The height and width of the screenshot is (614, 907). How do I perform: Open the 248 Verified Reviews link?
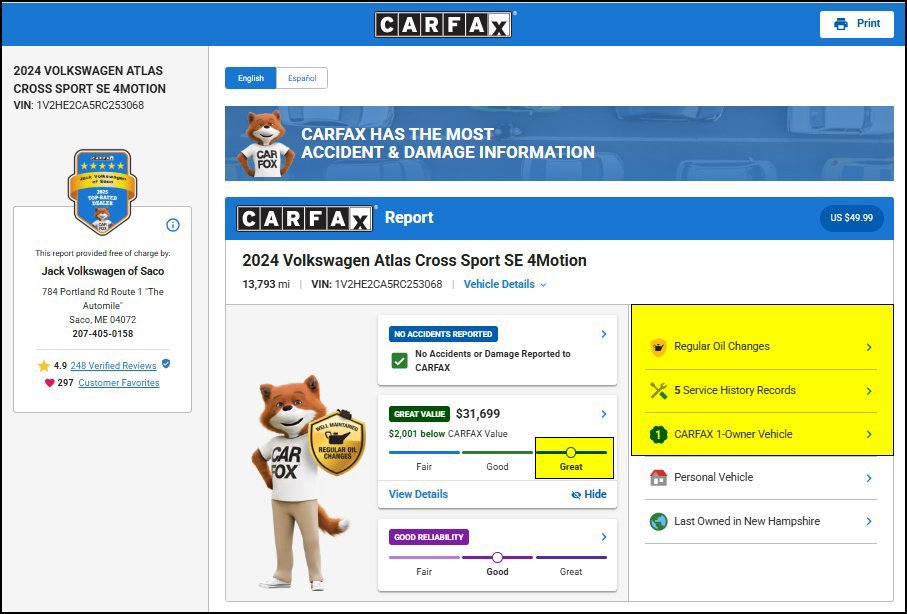tap(113, 366)
